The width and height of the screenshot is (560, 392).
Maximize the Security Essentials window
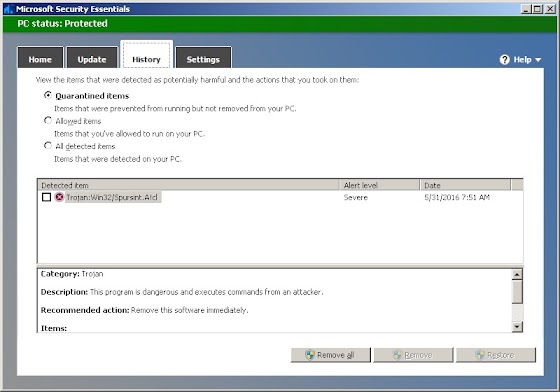click(538, 9)
